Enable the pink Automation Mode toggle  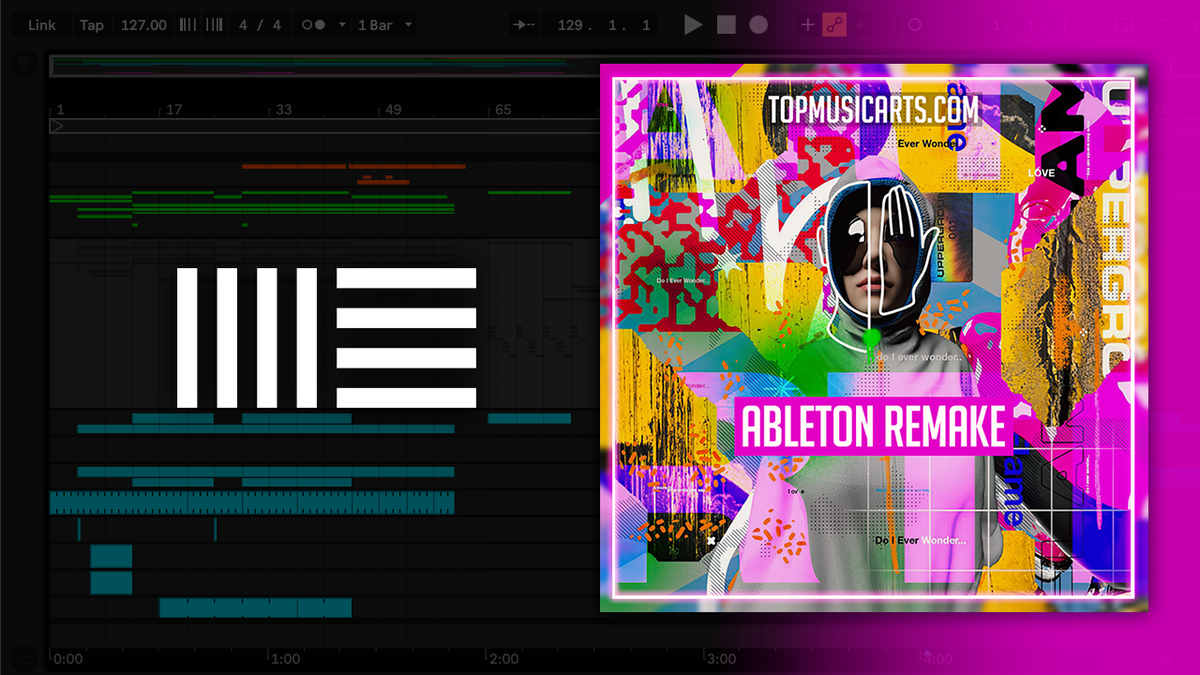[x=834, y=24]
